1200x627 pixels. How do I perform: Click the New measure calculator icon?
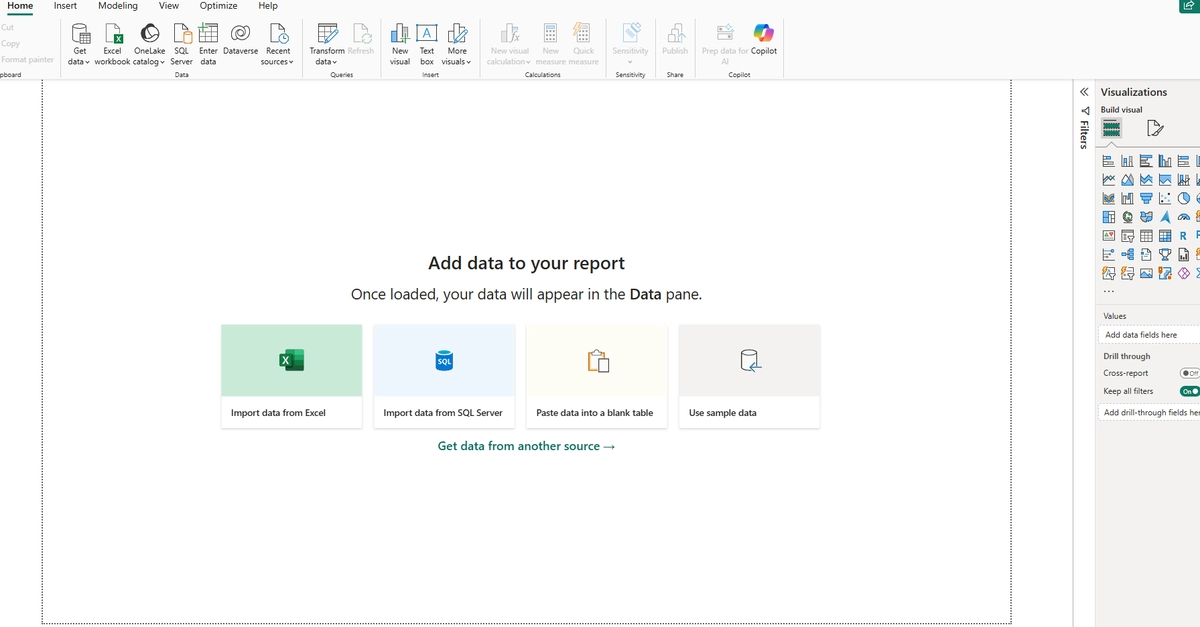(x=550, y=33)
